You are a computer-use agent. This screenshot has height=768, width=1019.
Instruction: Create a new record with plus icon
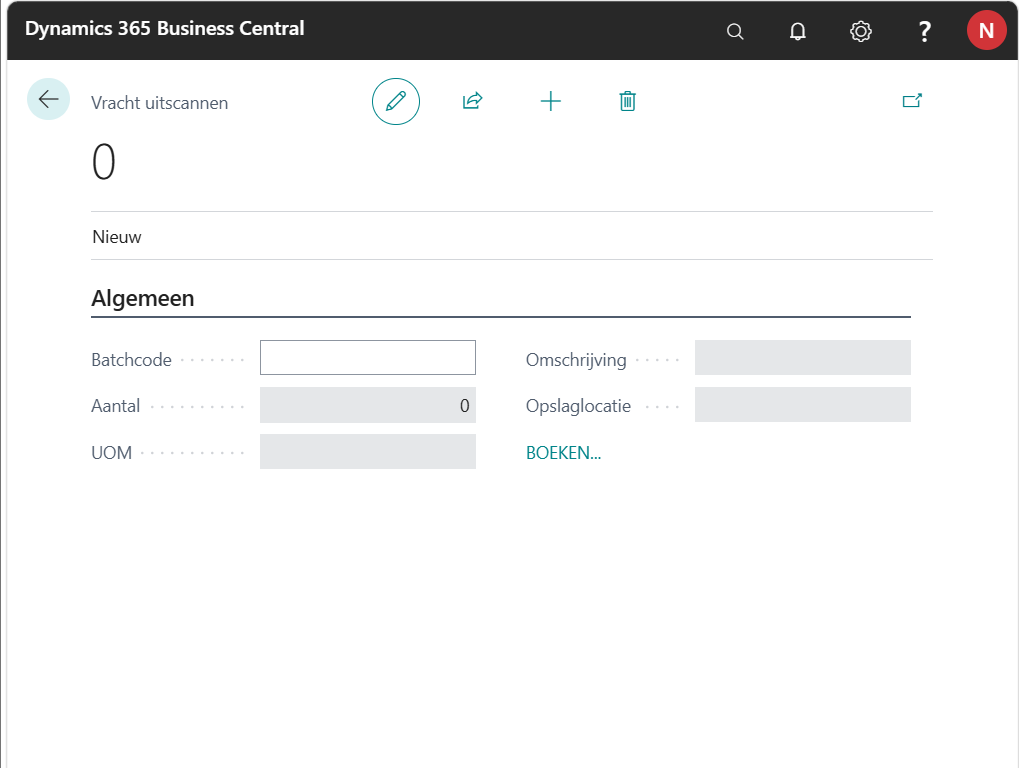551,101
